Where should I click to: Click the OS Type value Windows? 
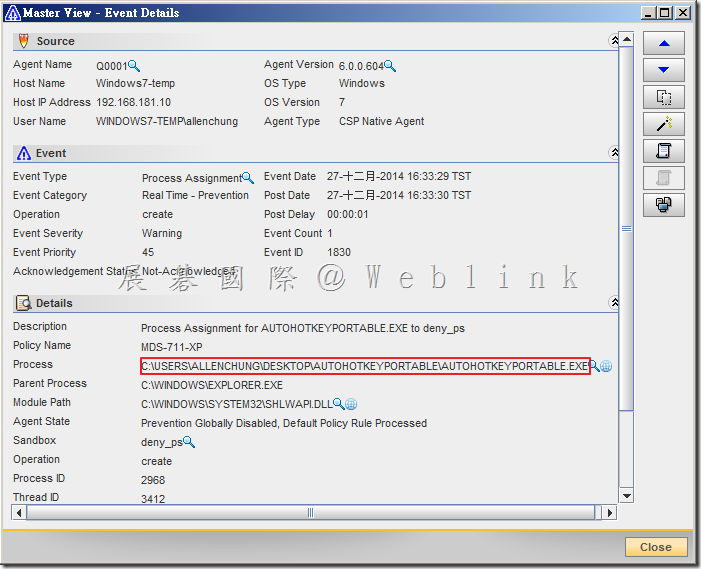(362, 84)
